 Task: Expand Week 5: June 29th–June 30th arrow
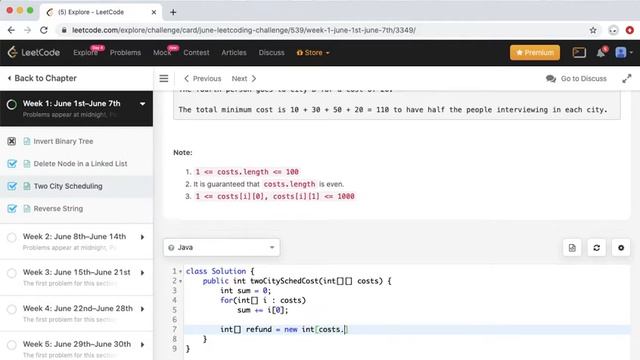tap(142, 344)
